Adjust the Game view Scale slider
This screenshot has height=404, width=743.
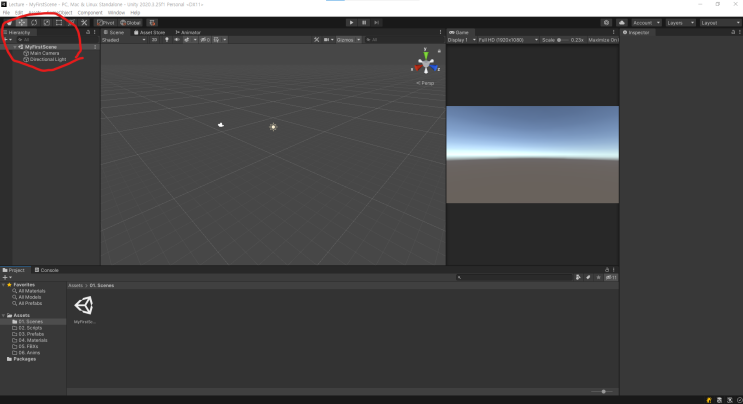click(562, 40)
